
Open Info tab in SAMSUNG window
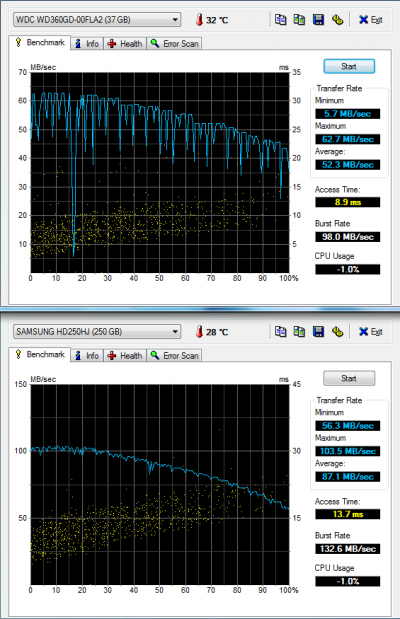click(x=87, y=356)
